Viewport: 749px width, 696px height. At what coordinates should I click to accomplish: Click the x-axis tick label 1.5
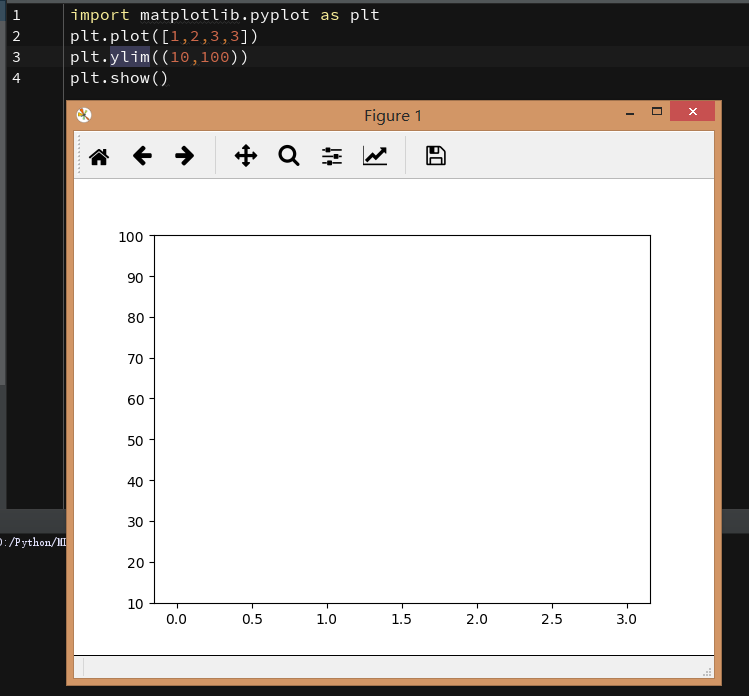[x=402, y=619]
